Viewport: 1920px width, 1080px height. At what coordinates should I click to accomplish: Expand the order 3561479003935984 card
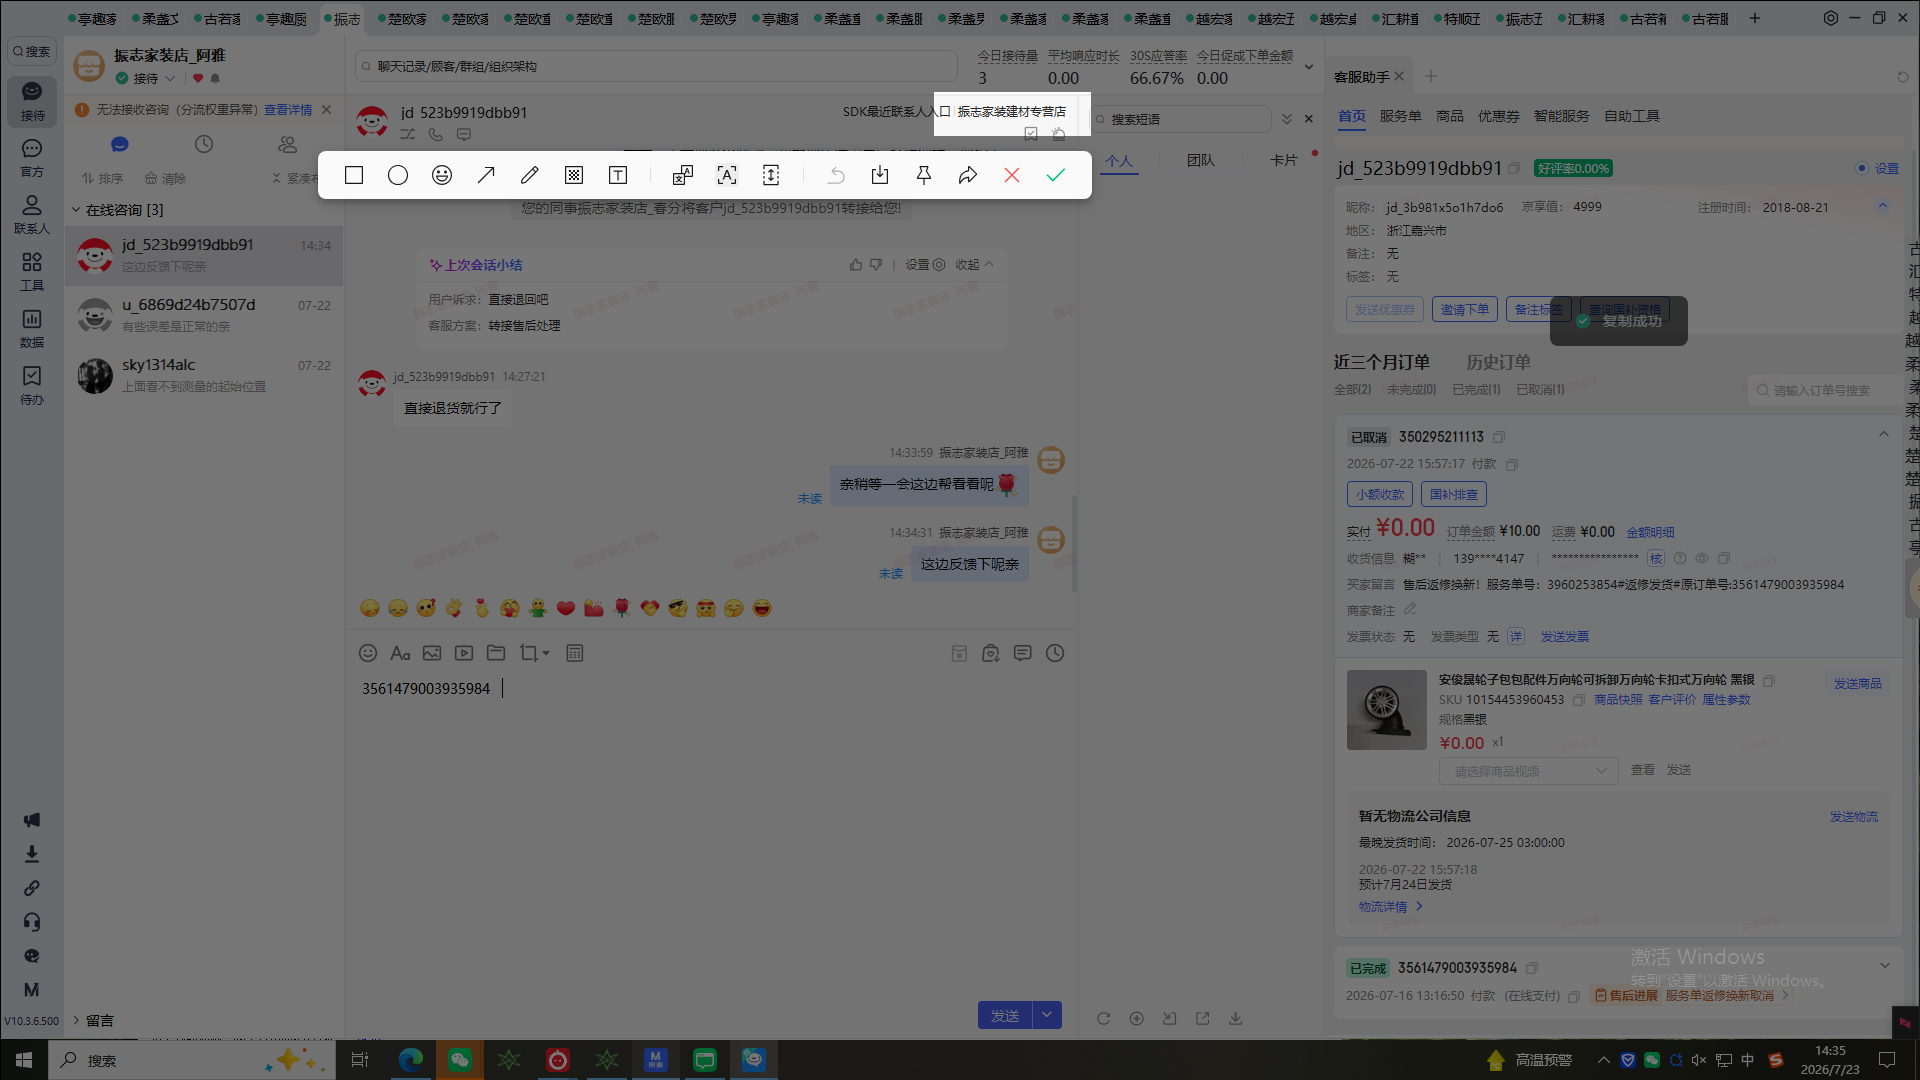1885,966
